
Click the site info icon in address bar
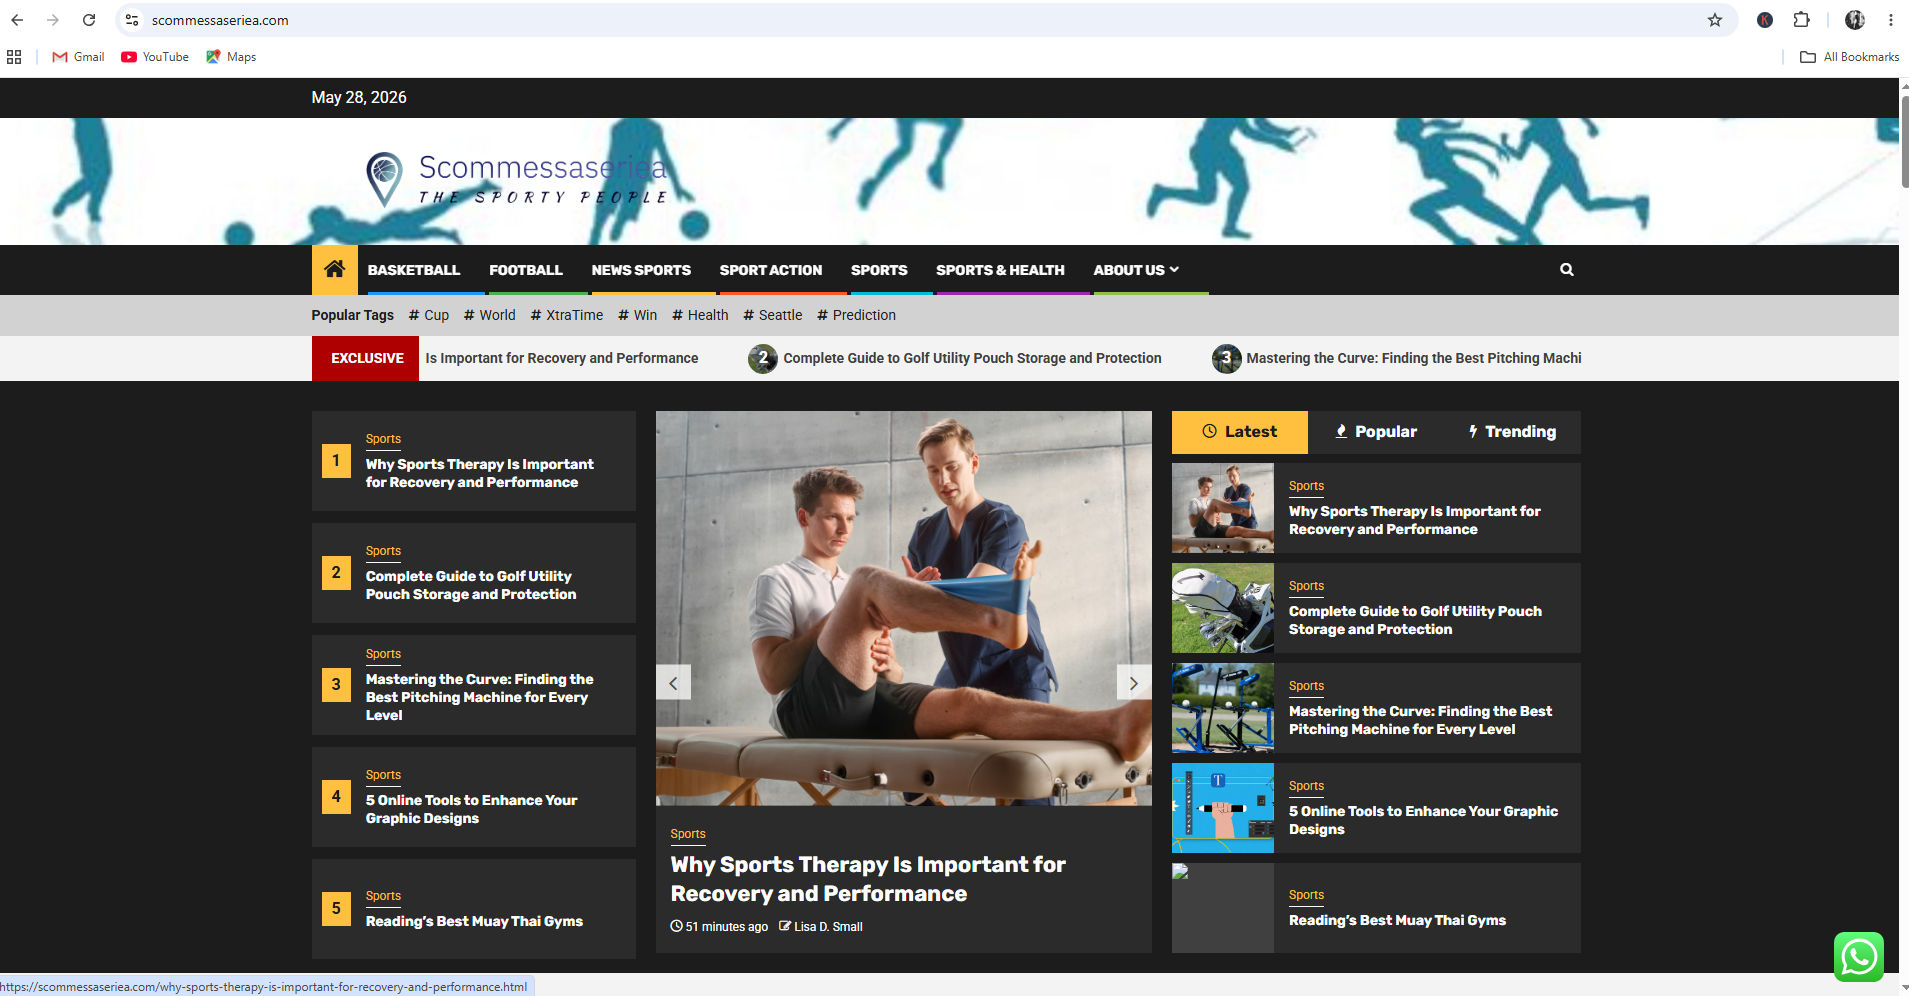coord(132,20)
